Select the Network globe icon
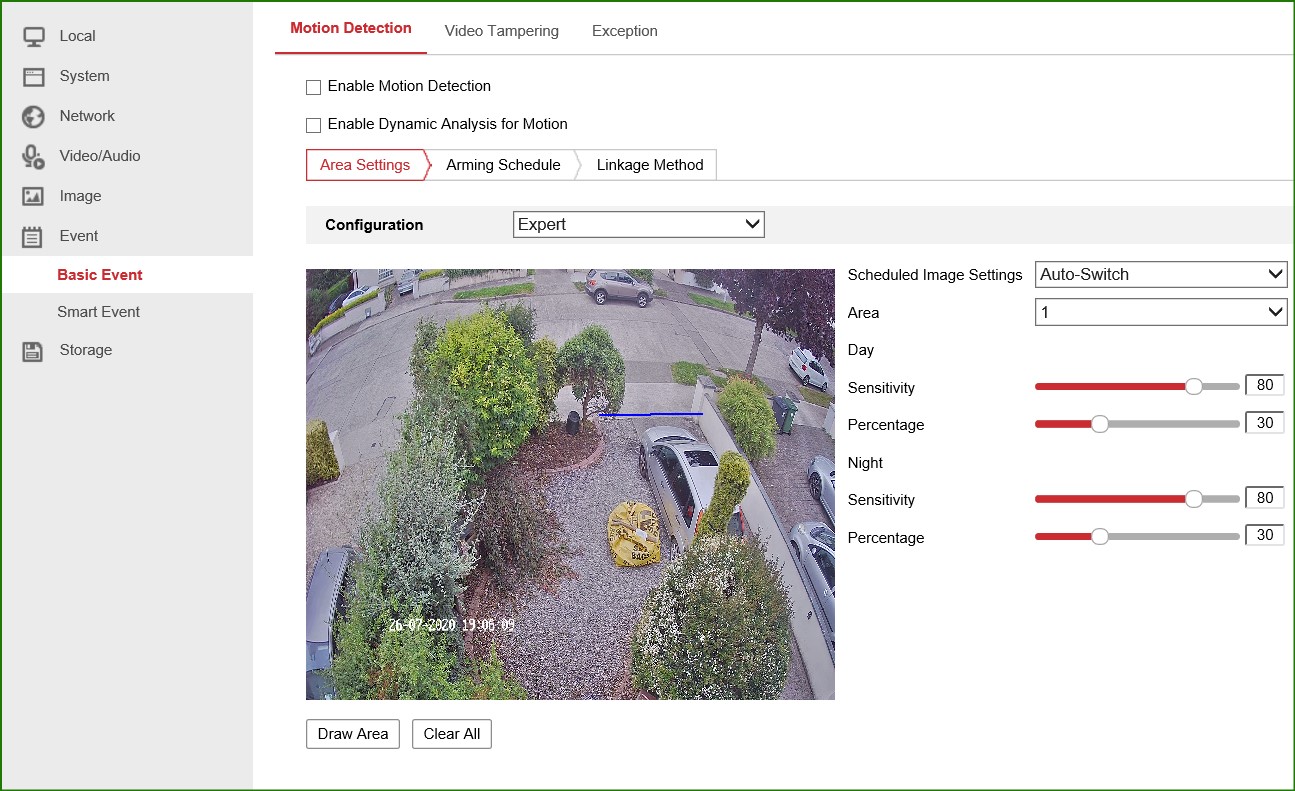1295x791 pixels. click(33, 117)
